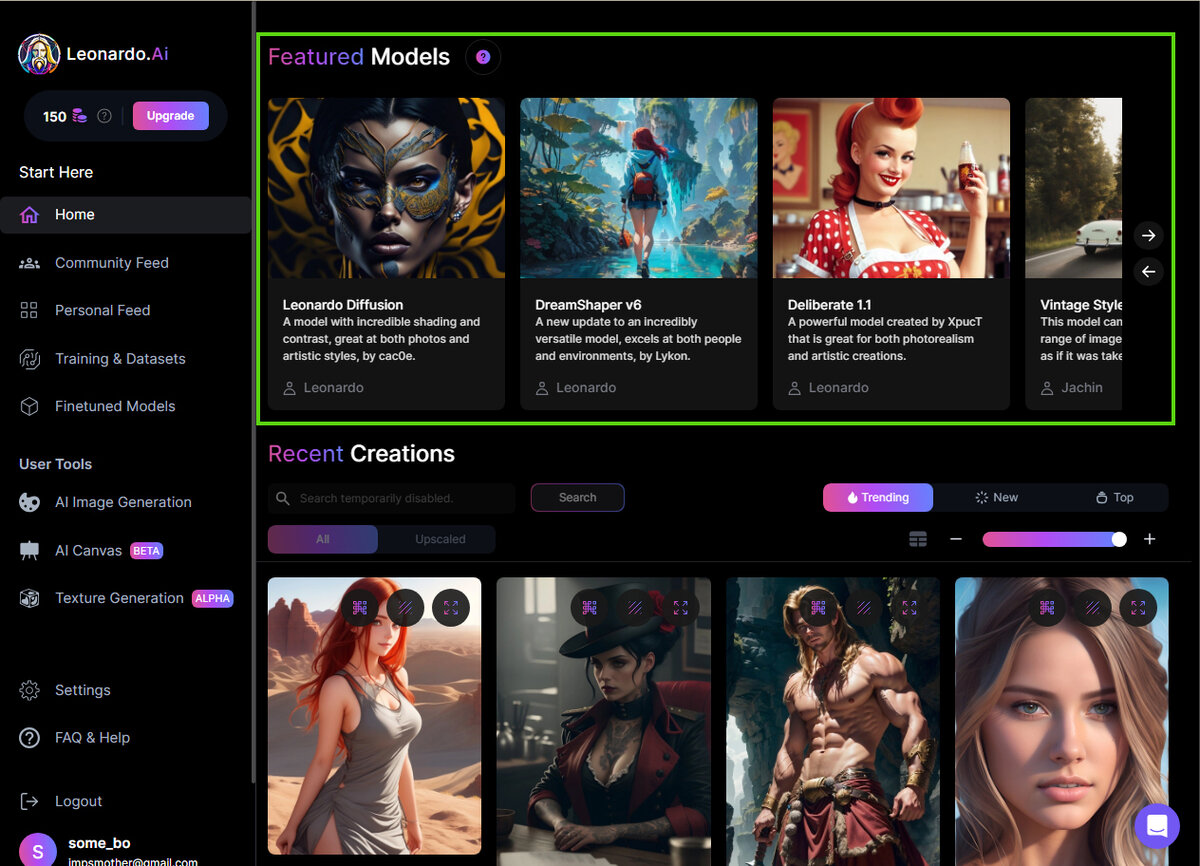Click the Upgrade button

coord(171,116)
